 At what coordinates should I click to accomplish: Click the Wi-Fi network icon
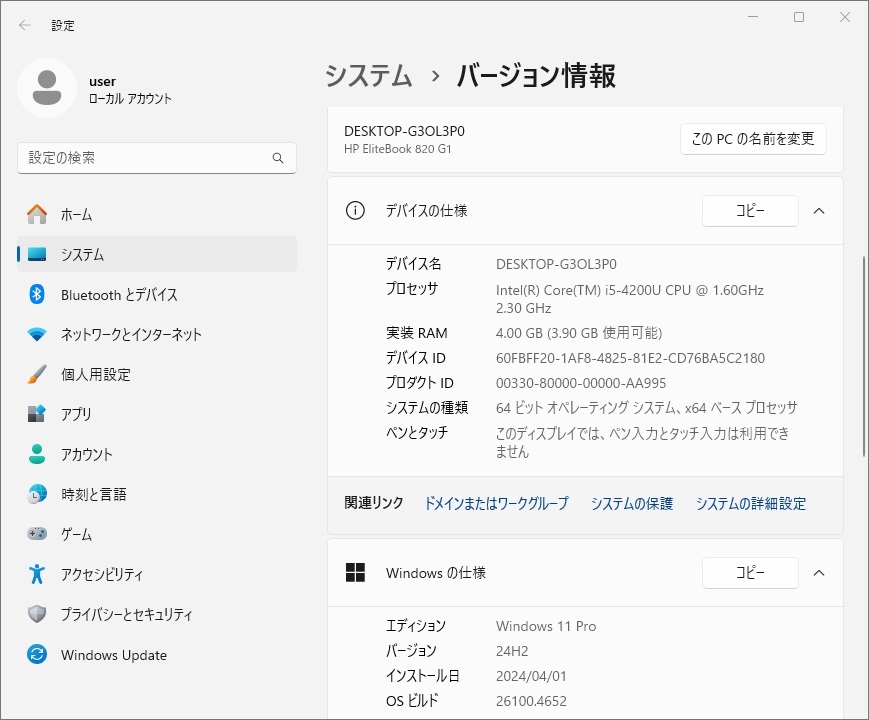[x=37, y=334]
